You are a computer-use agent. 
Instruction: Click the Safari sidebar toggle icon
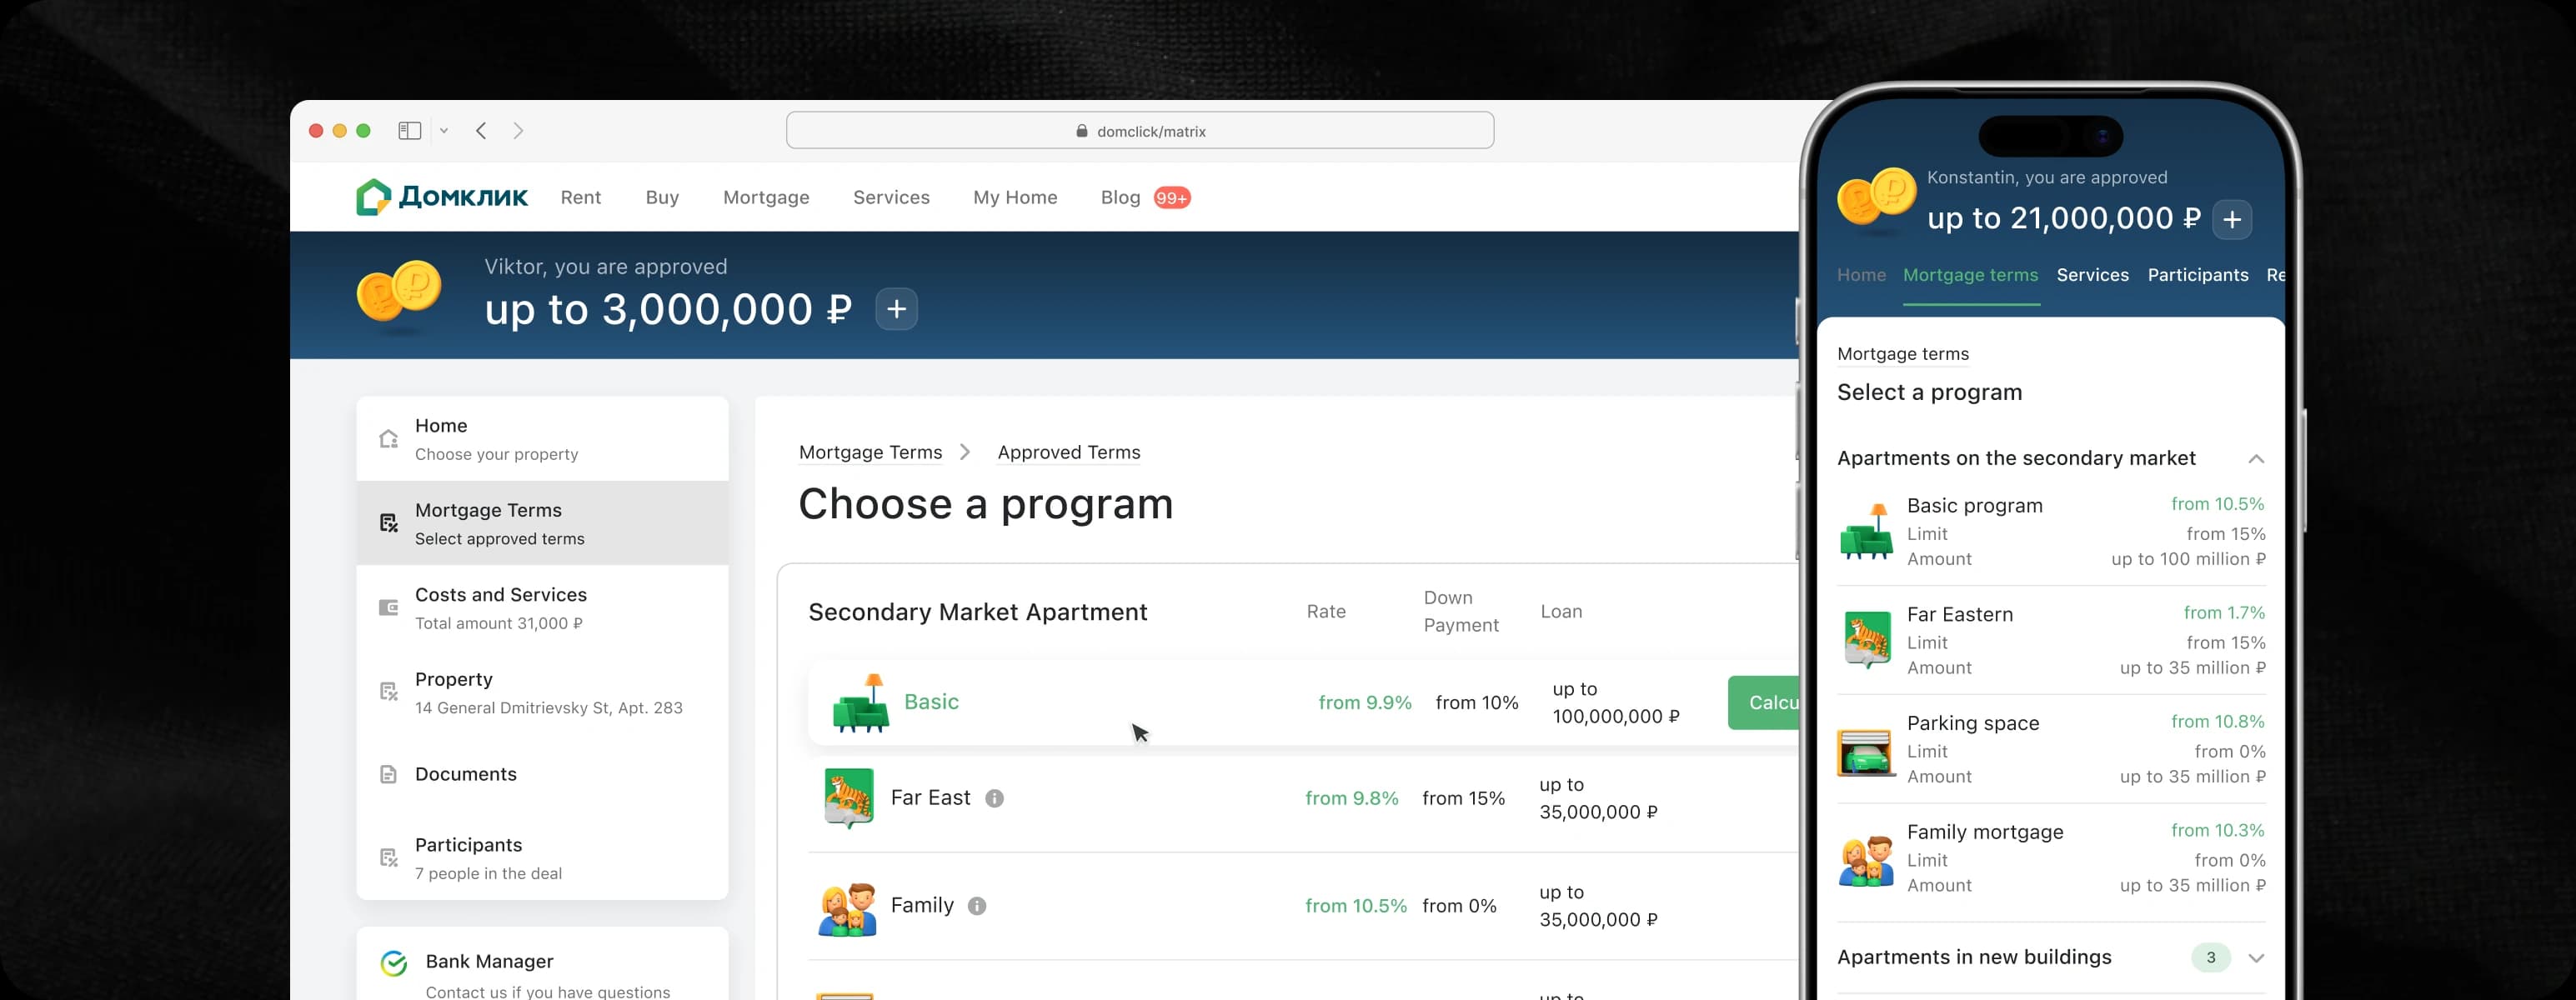(x=409, y=131)
